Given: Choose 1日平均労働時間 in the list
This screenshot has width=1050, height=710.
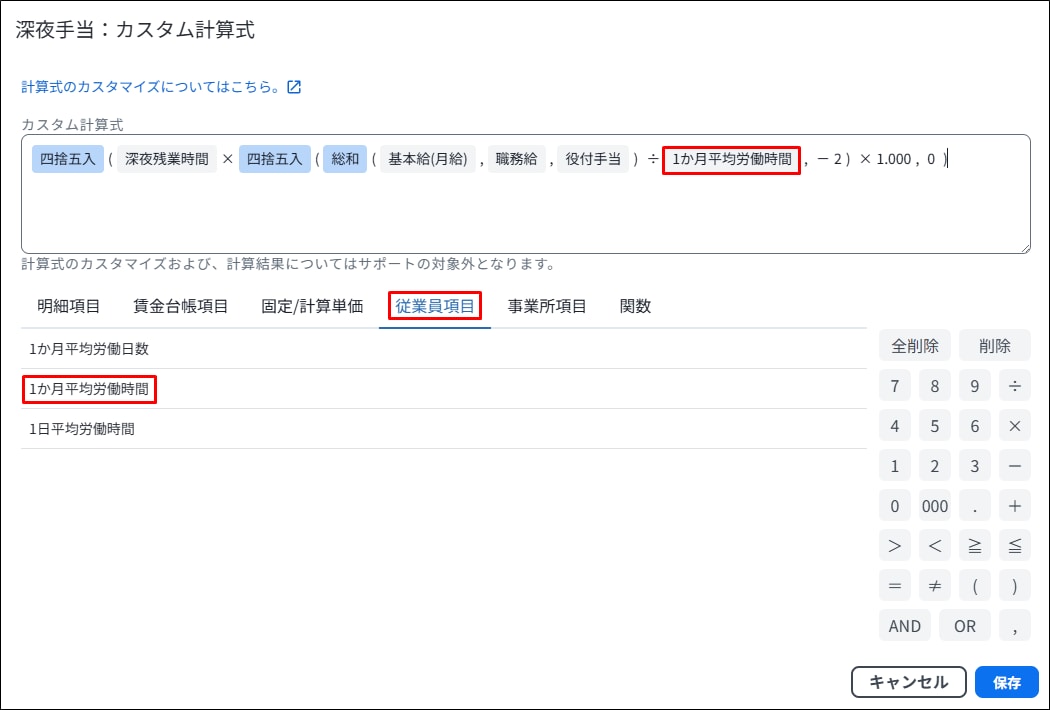Looking at the screenshot, I should 82,429.
